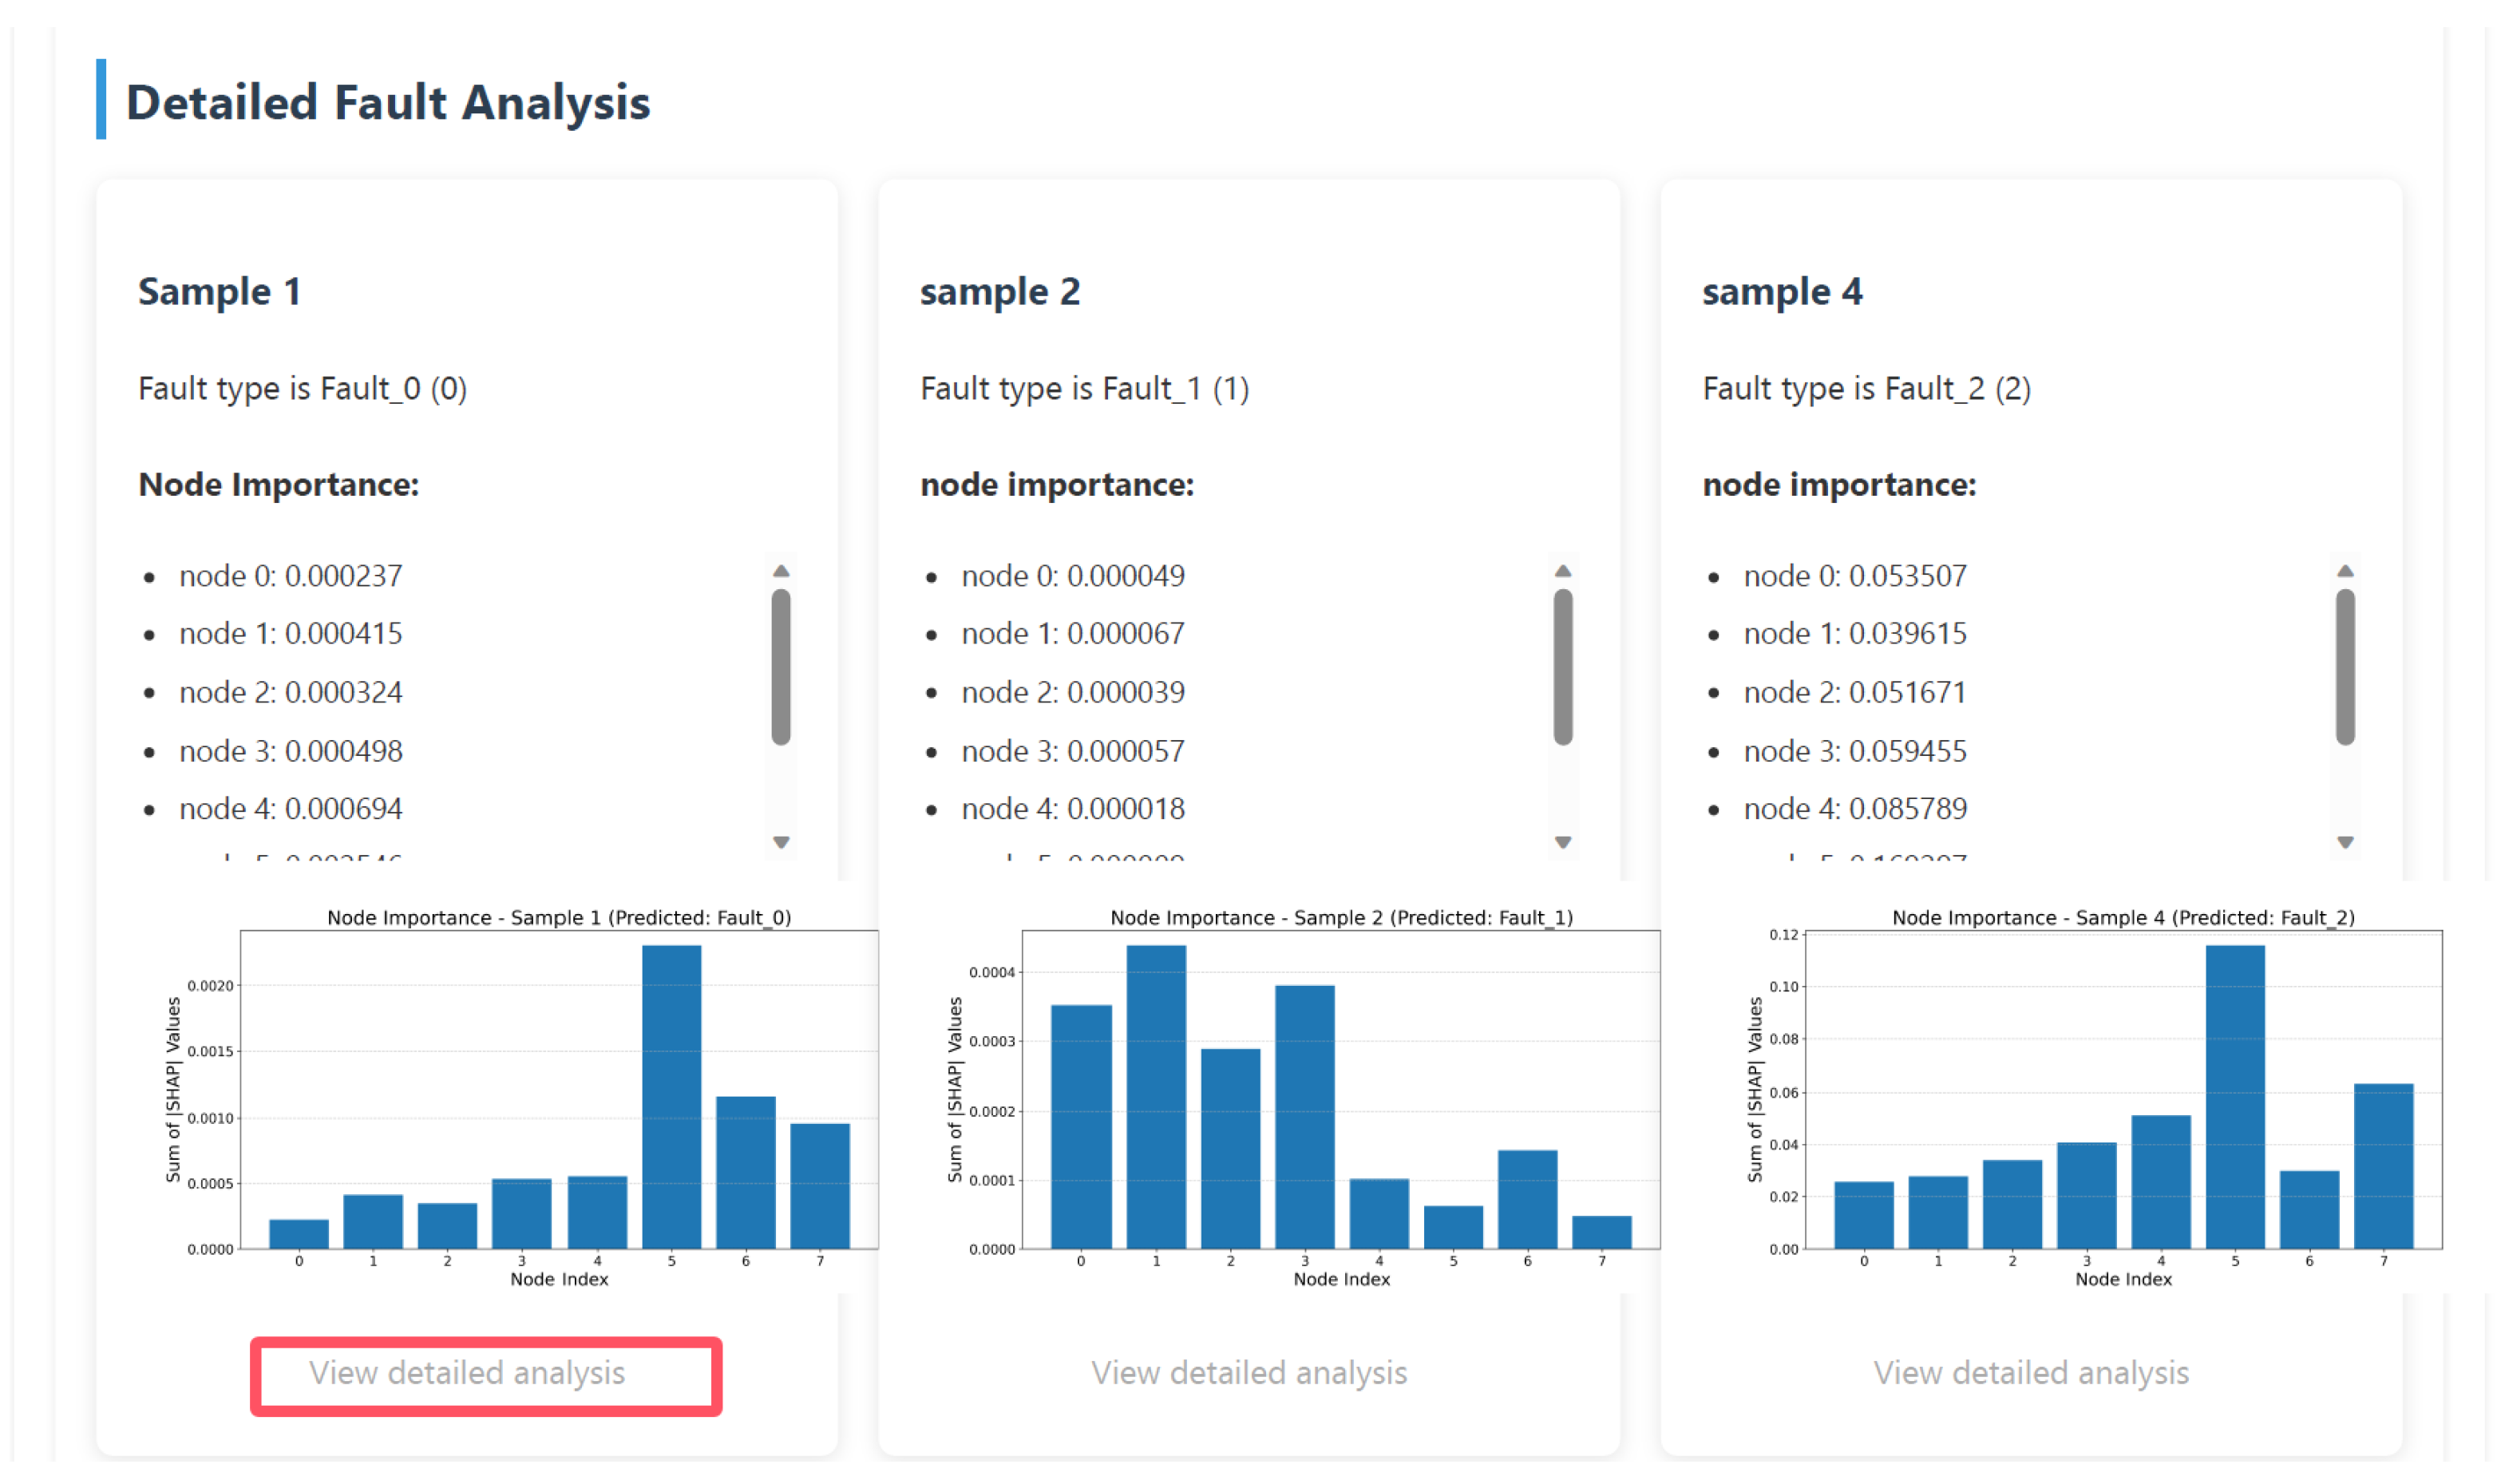Click Sample 1 node list scrollbar thumb
The width and height of the screenshot is (2501, 1484).
[781, 667]
